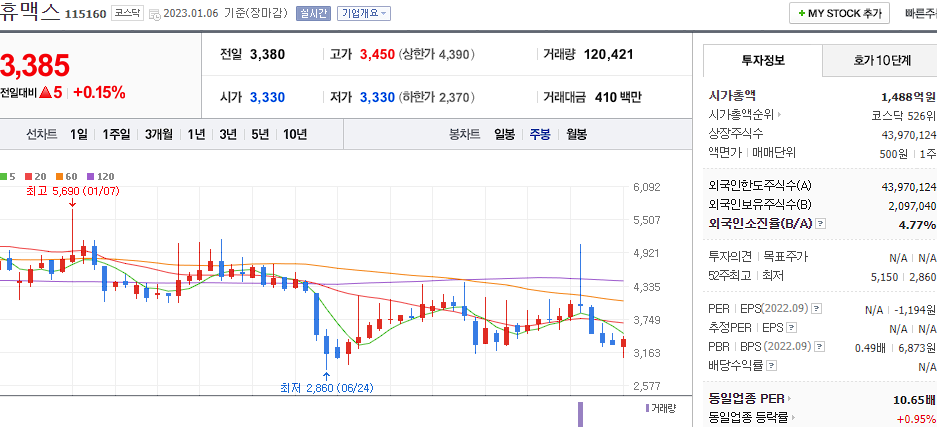Select the 코스닥 market label

point(127,13)
